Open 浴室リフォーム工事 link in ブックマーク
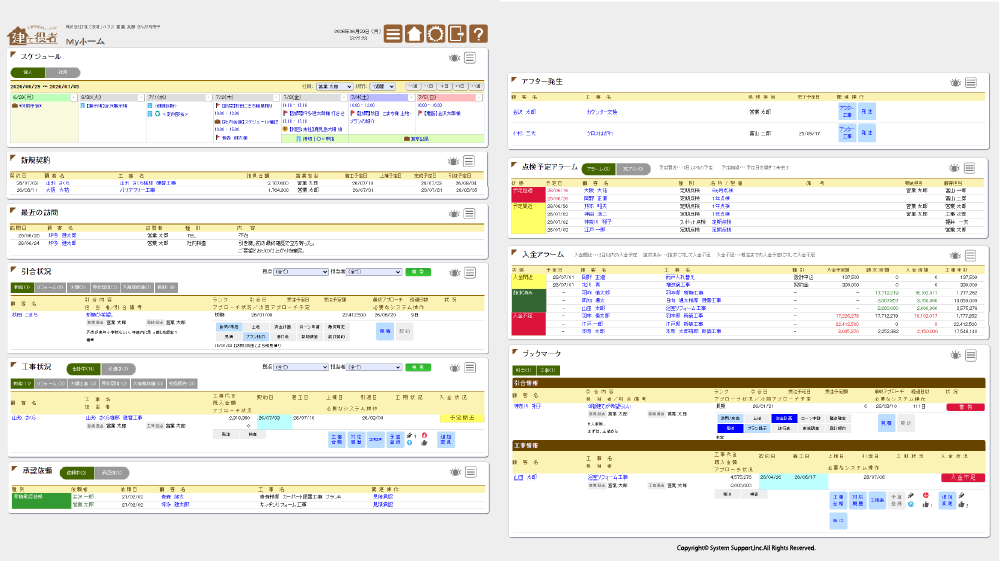This screenshot has width=1000, height=561. (607, 477)
